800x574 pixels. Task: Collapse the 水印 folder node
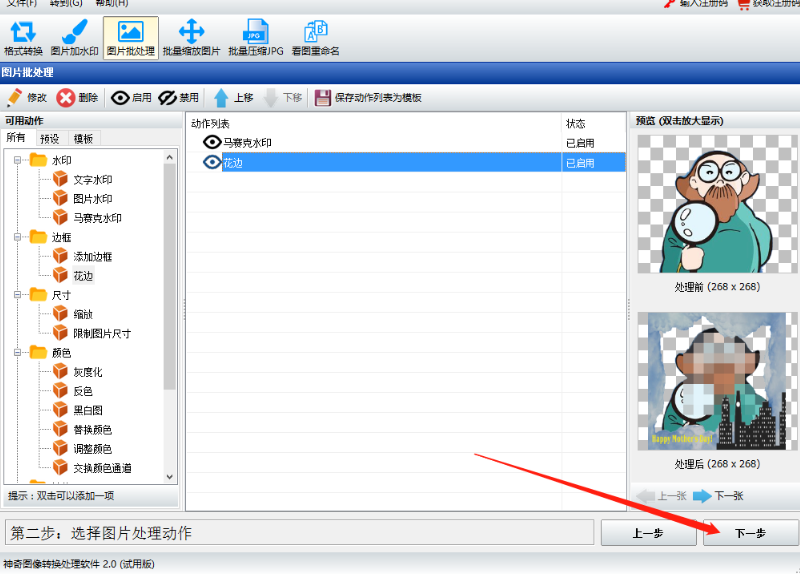pos(17,160)
